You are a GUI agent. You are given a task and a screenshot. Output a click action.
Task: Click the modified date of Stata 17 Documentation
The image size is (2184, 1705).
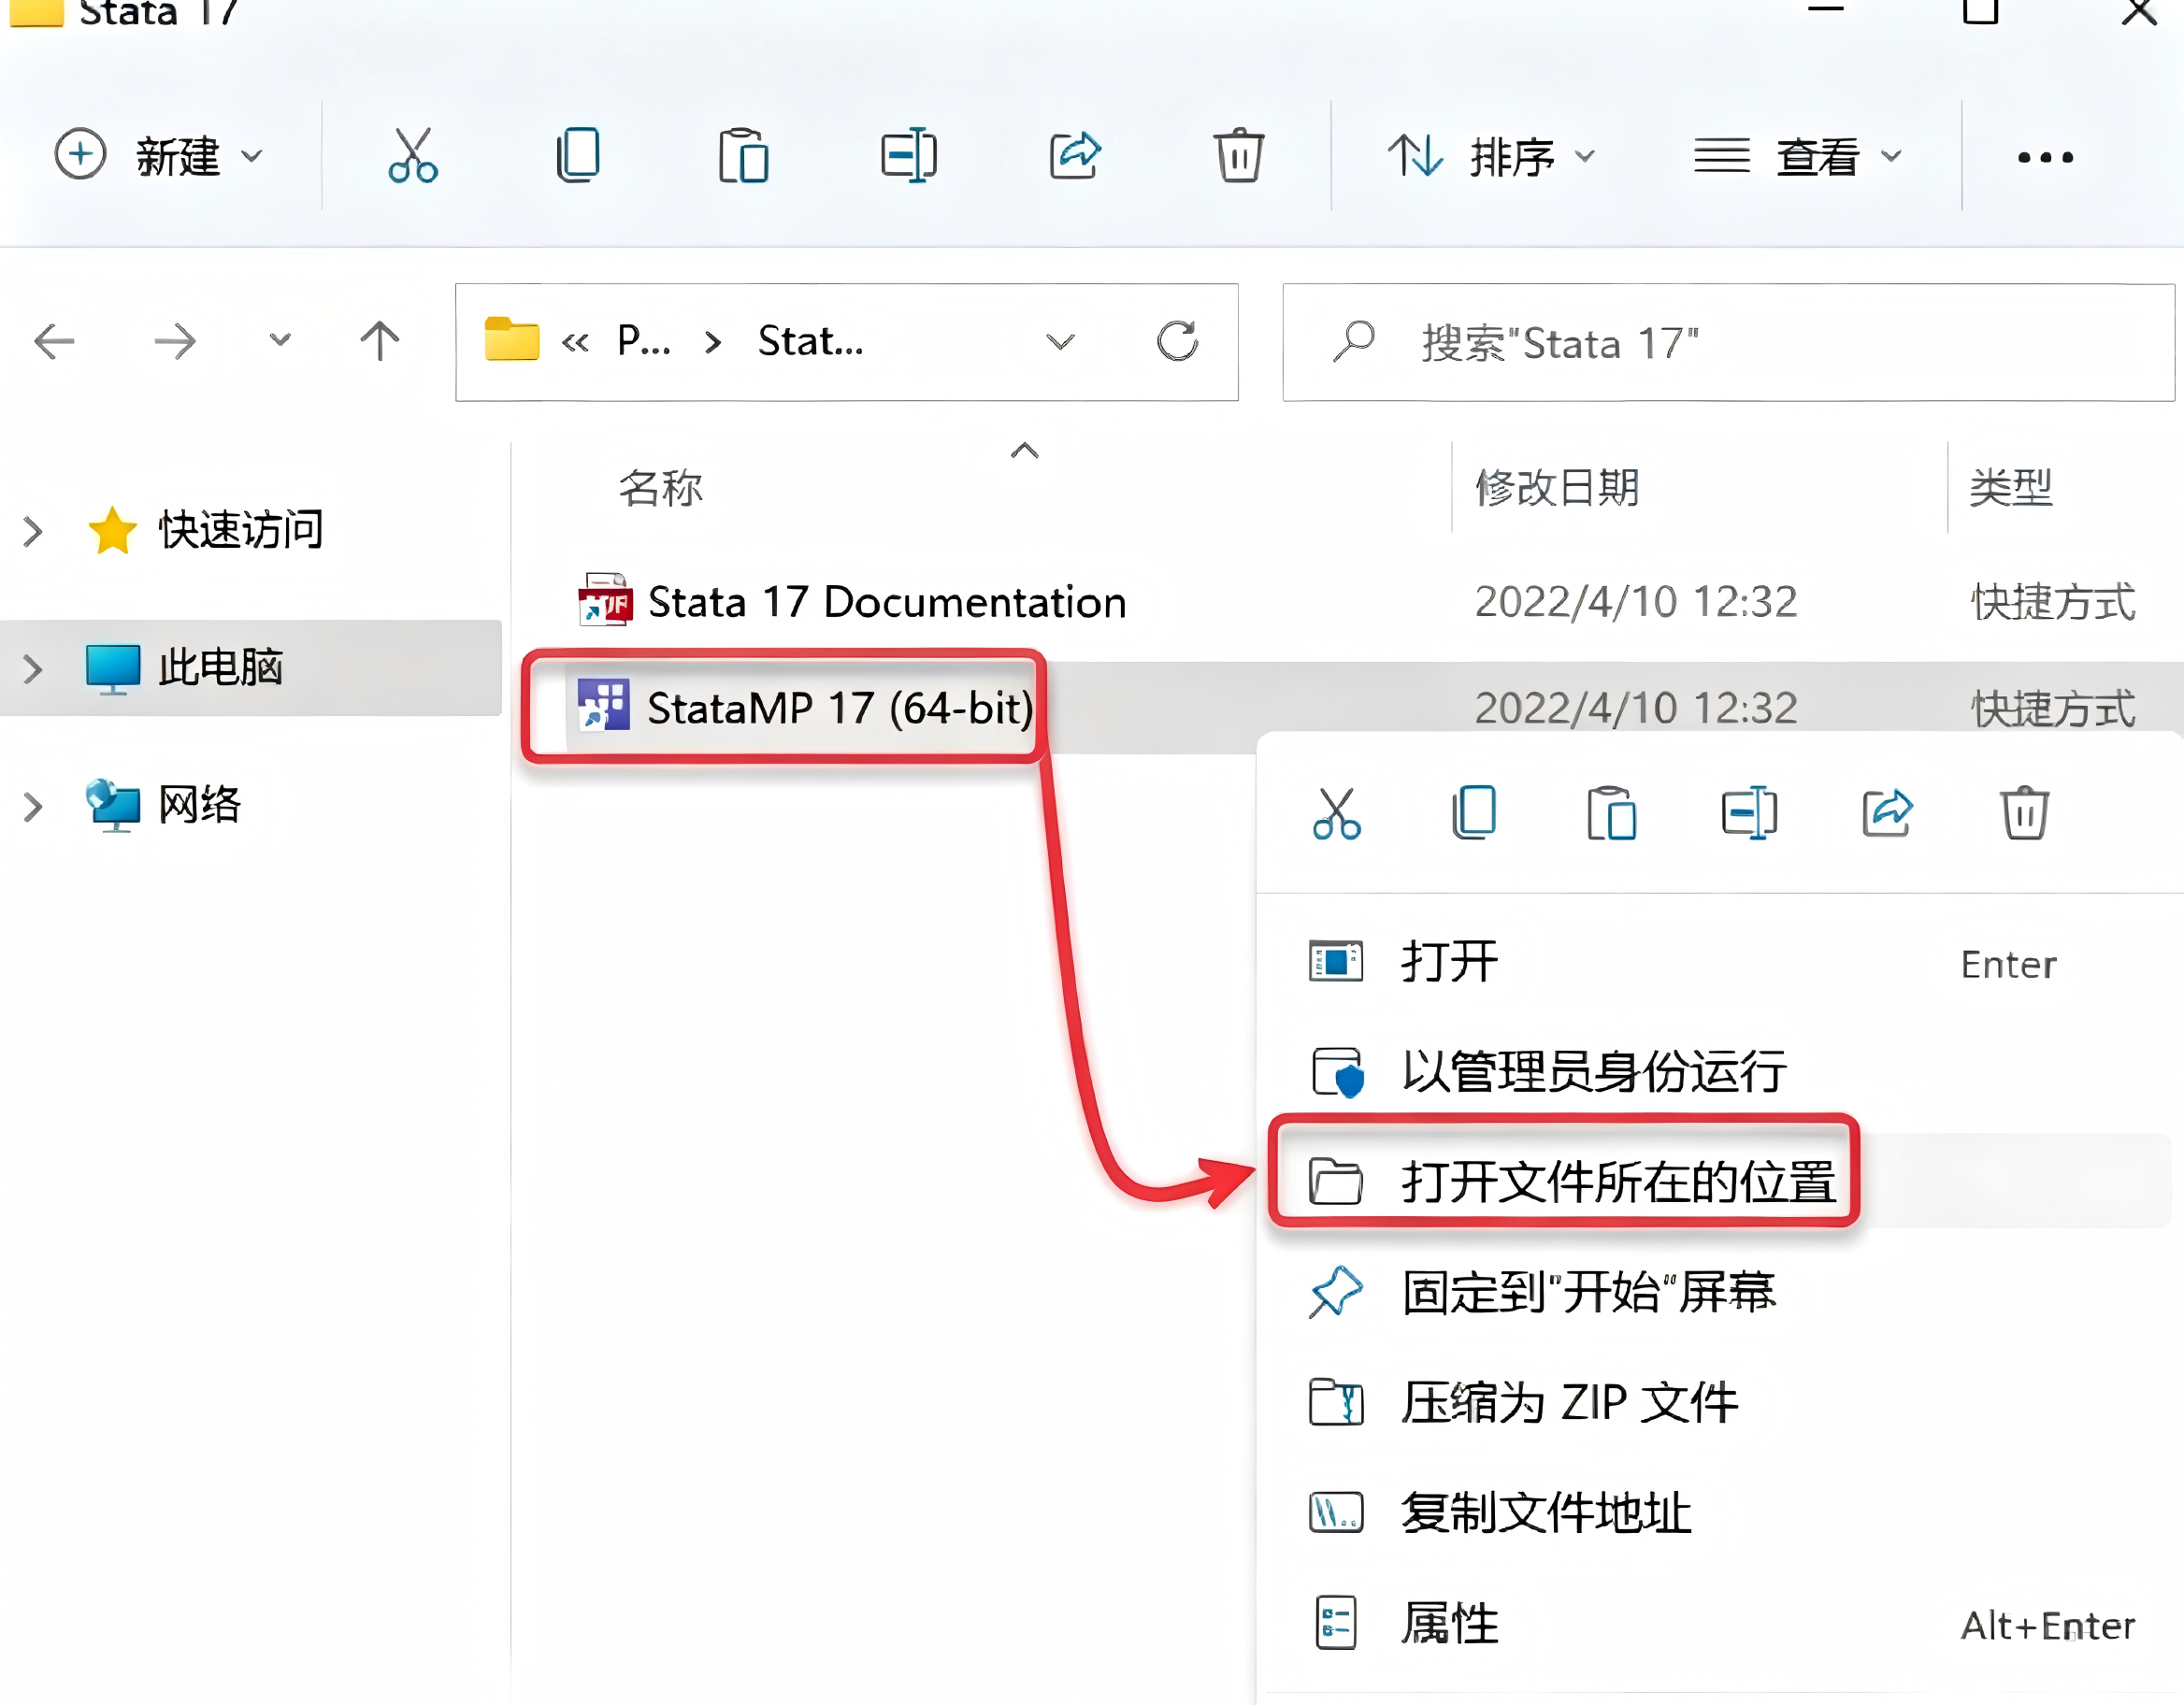pyautogui.click(x=1636, y=602)
